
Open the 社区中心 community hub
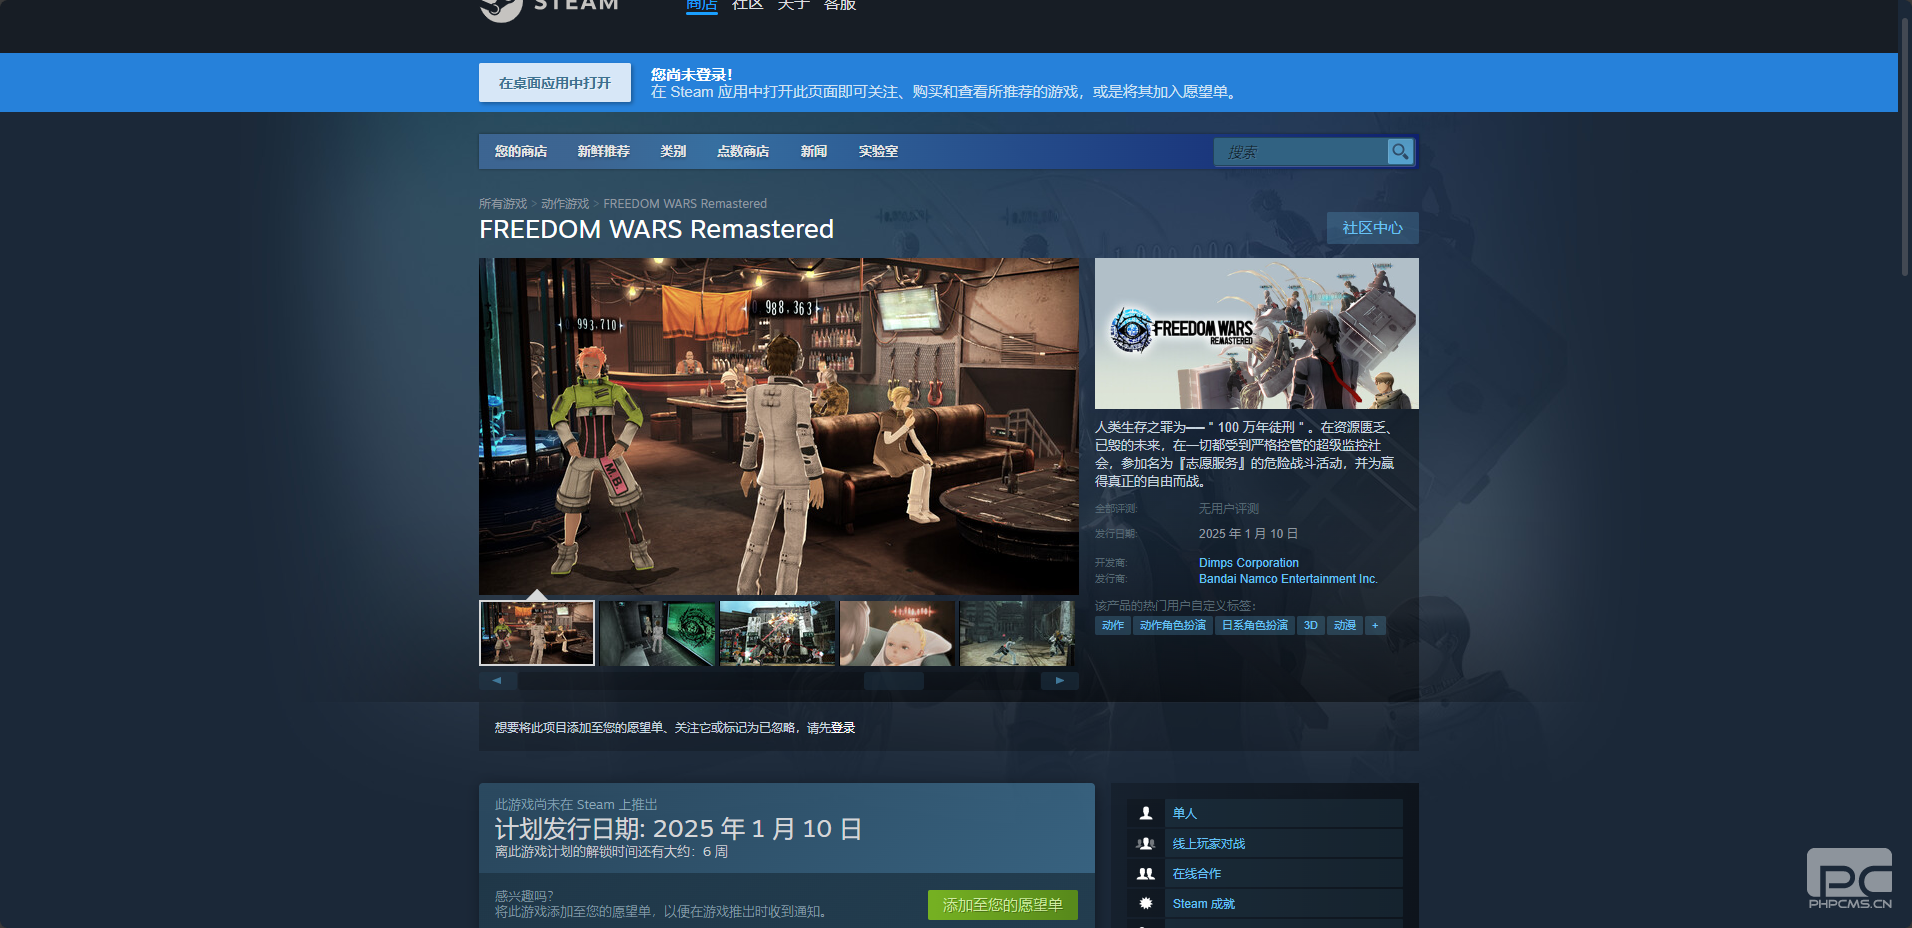[1372, 228]
